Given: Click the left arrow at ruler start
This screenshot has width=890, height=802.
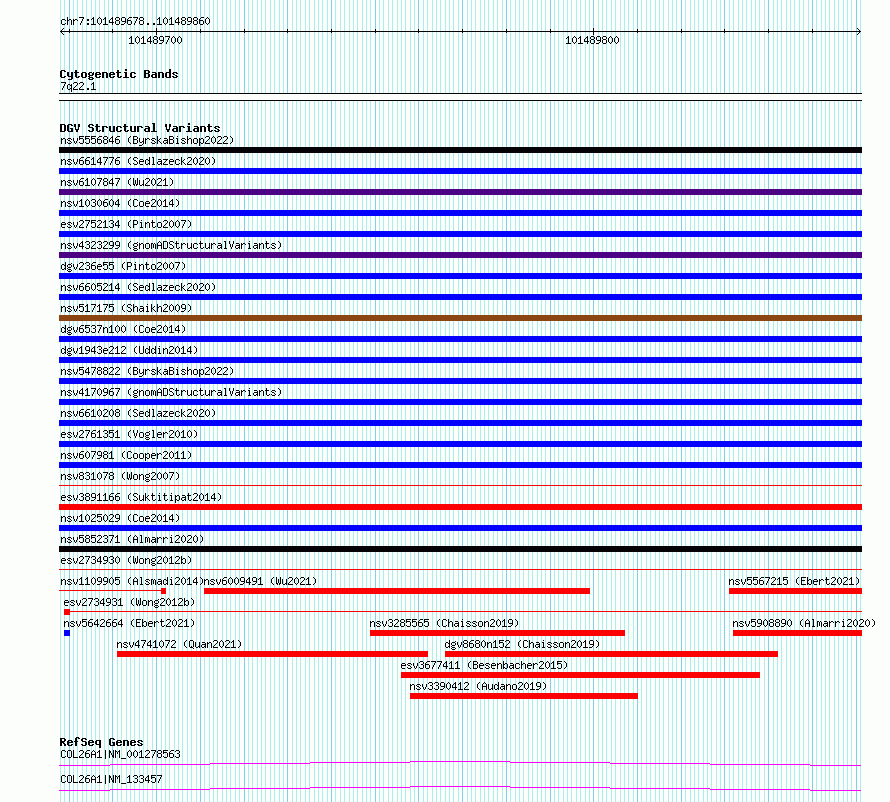Looking at the screenshot, I should pyautogui.click(x=63, y=32).
